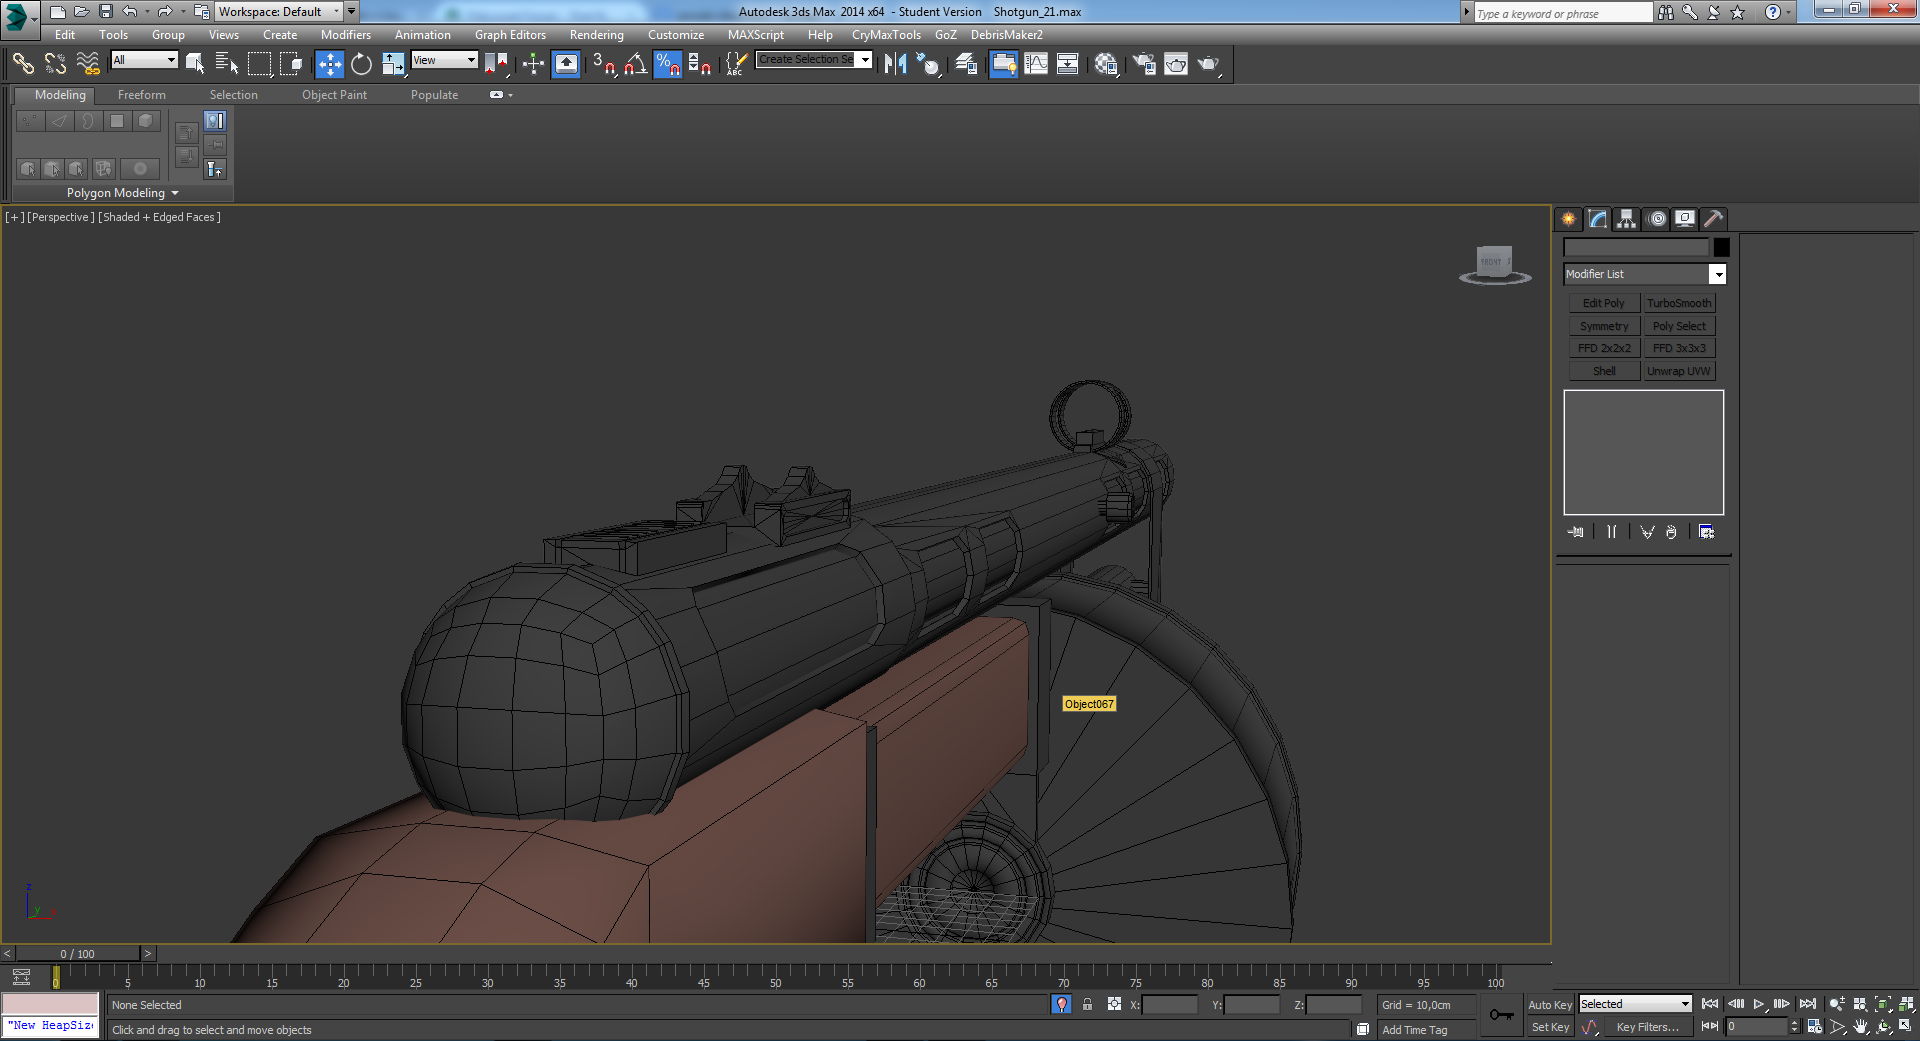Click the Unlink Selection tool
This screenshot has height=1041, width=1920.
pos(55,64)
